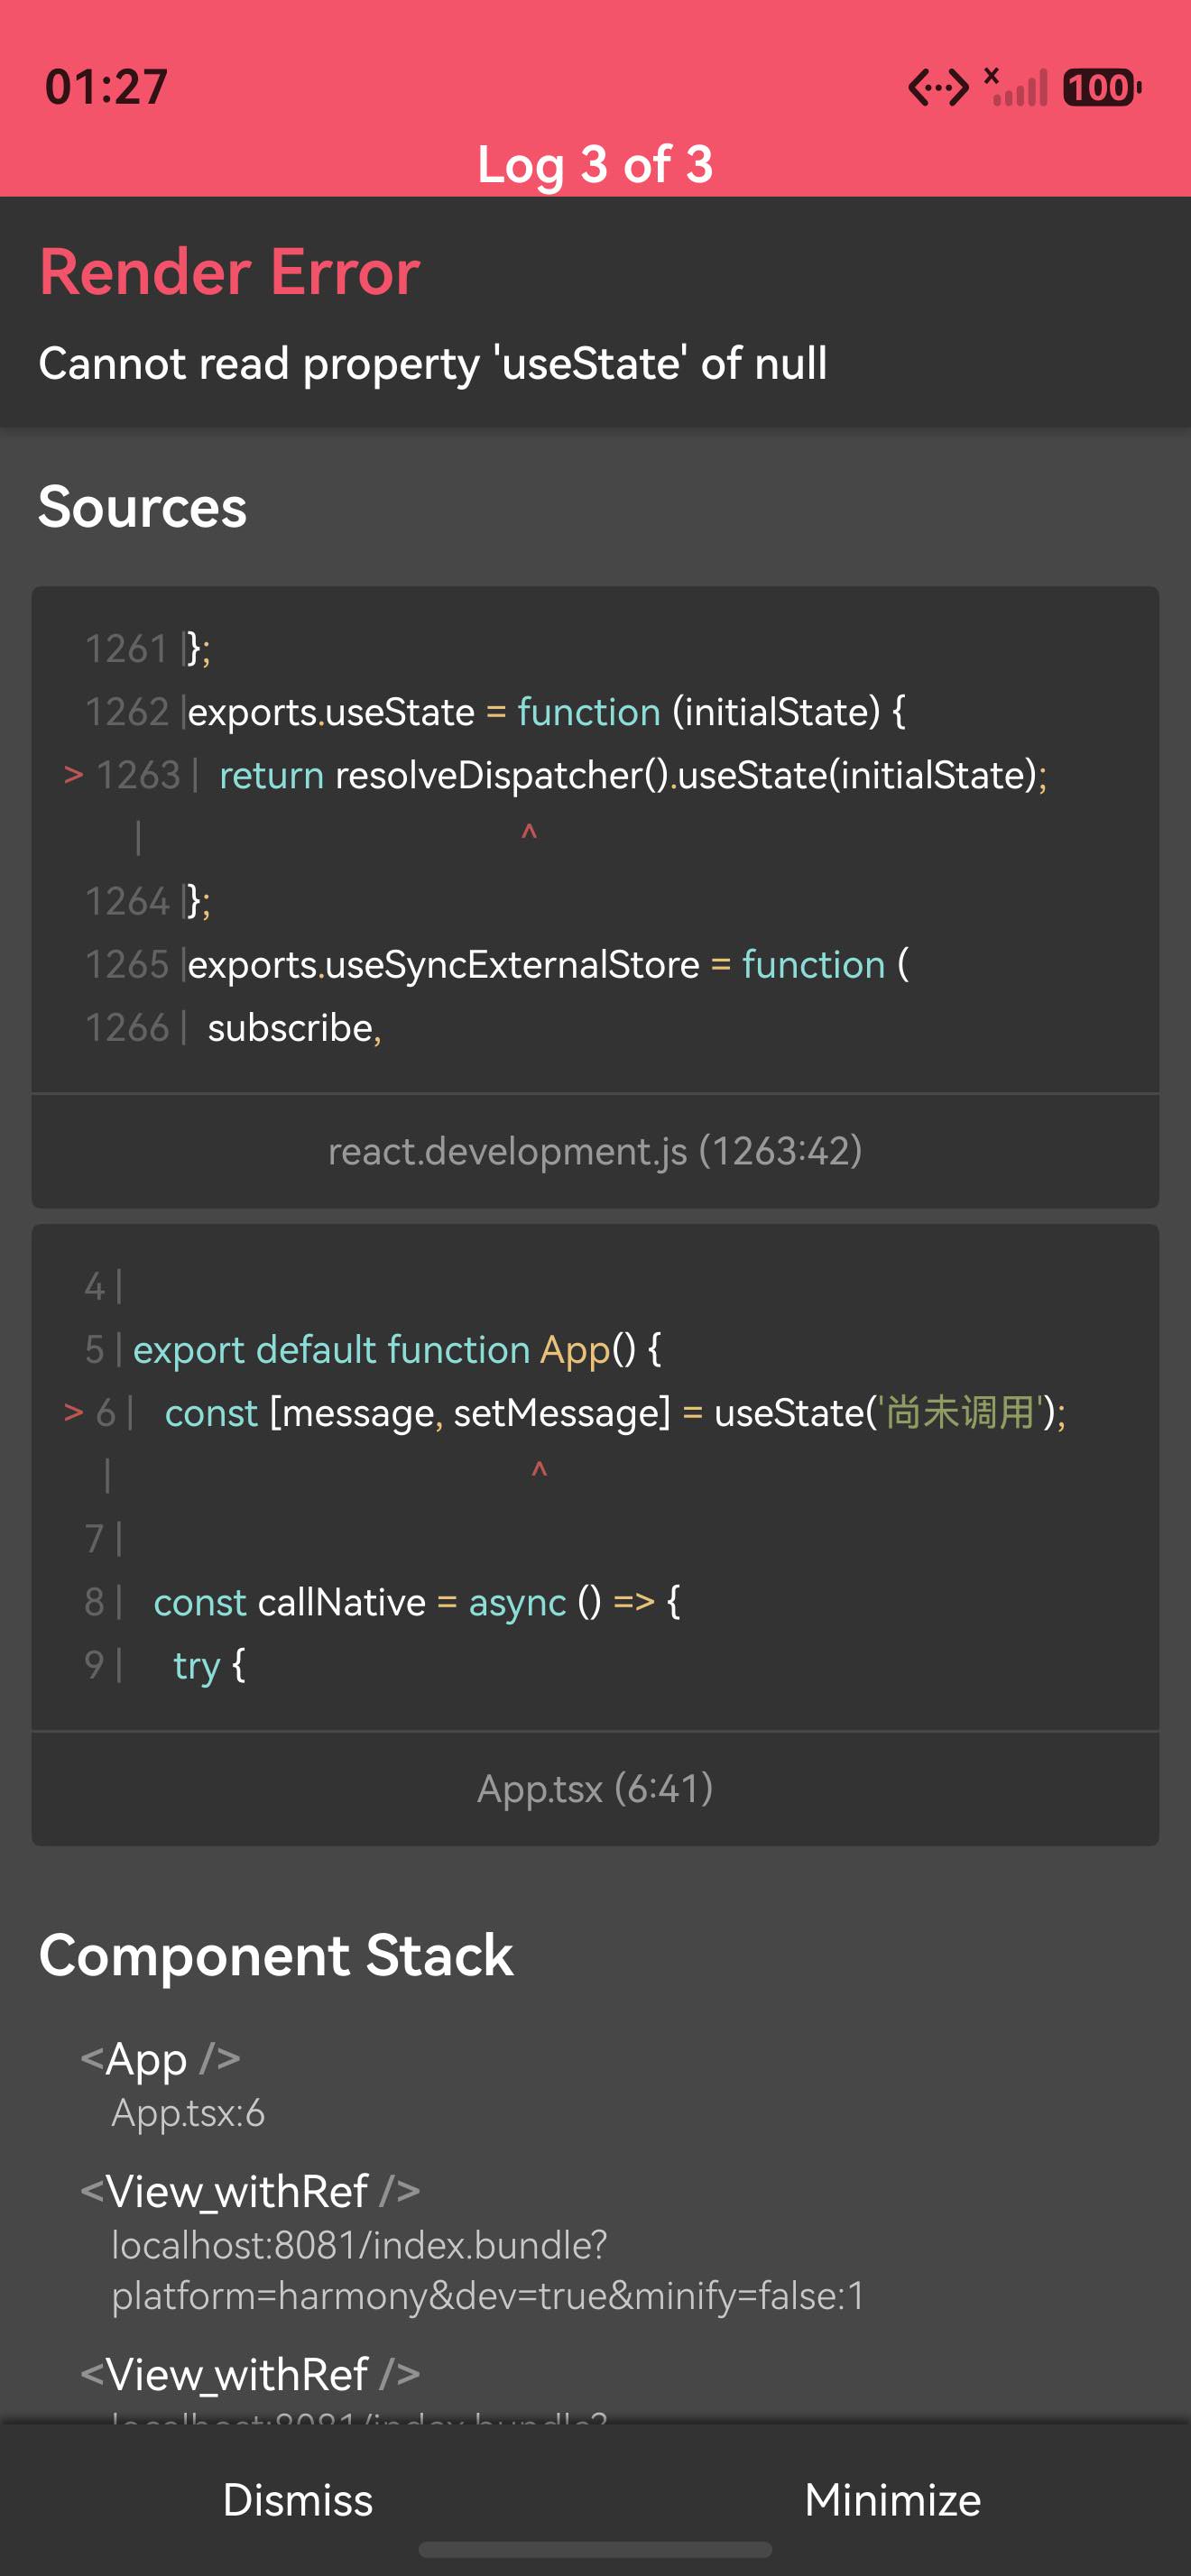Click the Component Stack heading
1191x2576 pixels.
click(276, 1955)
